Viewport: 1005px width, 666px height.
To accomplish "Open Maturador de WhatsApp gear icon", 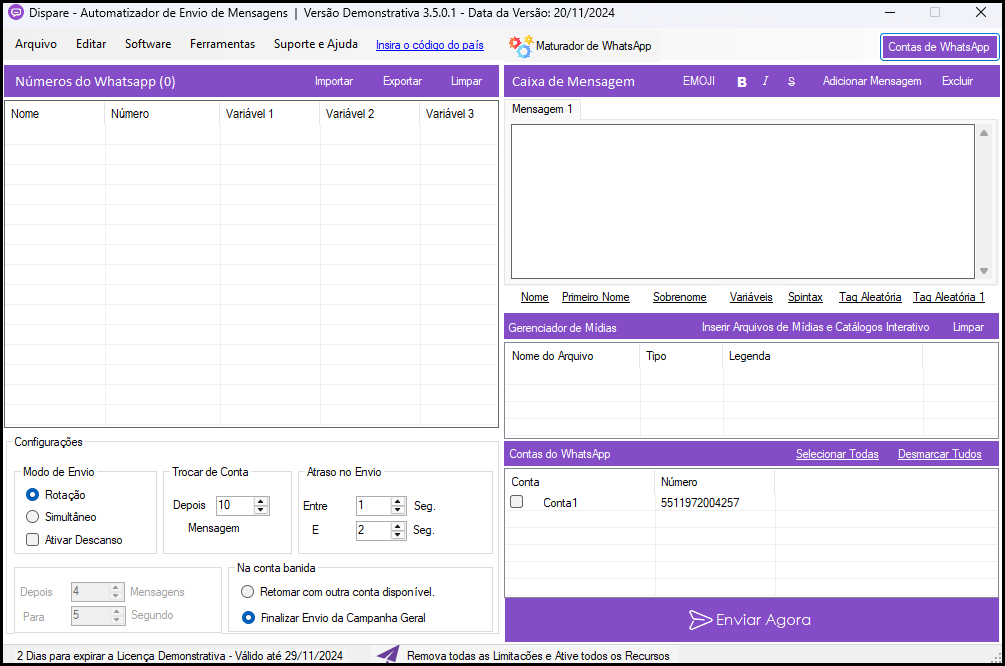I will tap(520, 46).
